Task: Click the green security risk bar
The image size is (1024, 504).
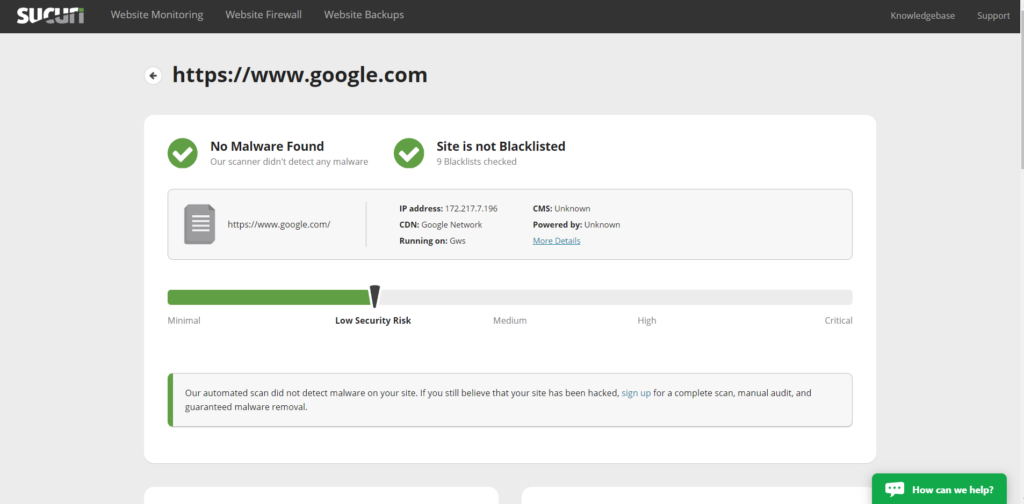Action: point(269,298)
